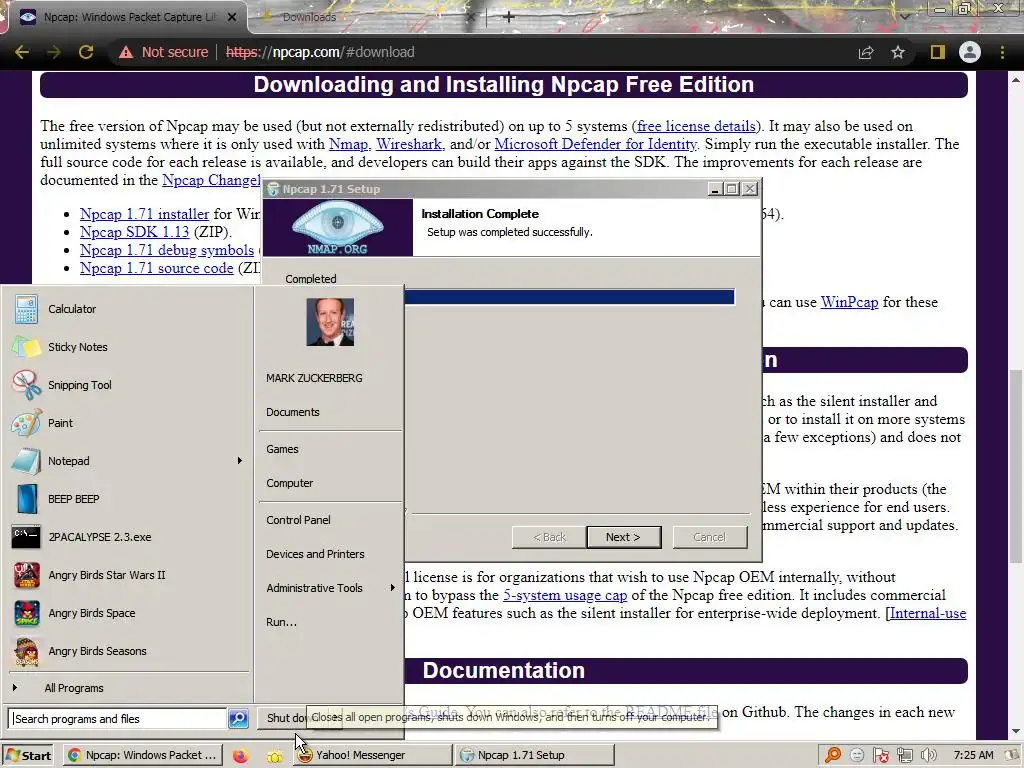Open MARK ZUCKERBERG user folder
The height and width of the screenshot is (768, 1024).
click(x=314, y=378)
